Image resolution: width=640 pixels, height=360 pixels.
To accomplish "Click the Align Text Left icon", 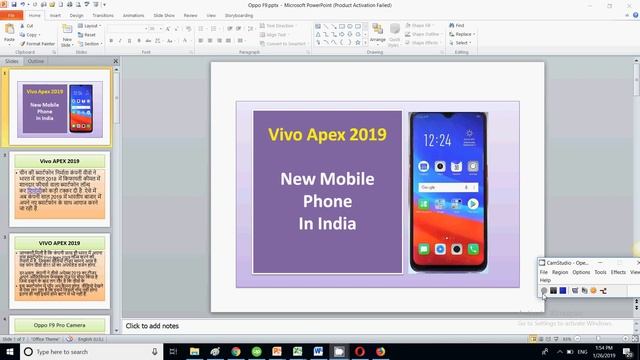I will pos(201,40).
